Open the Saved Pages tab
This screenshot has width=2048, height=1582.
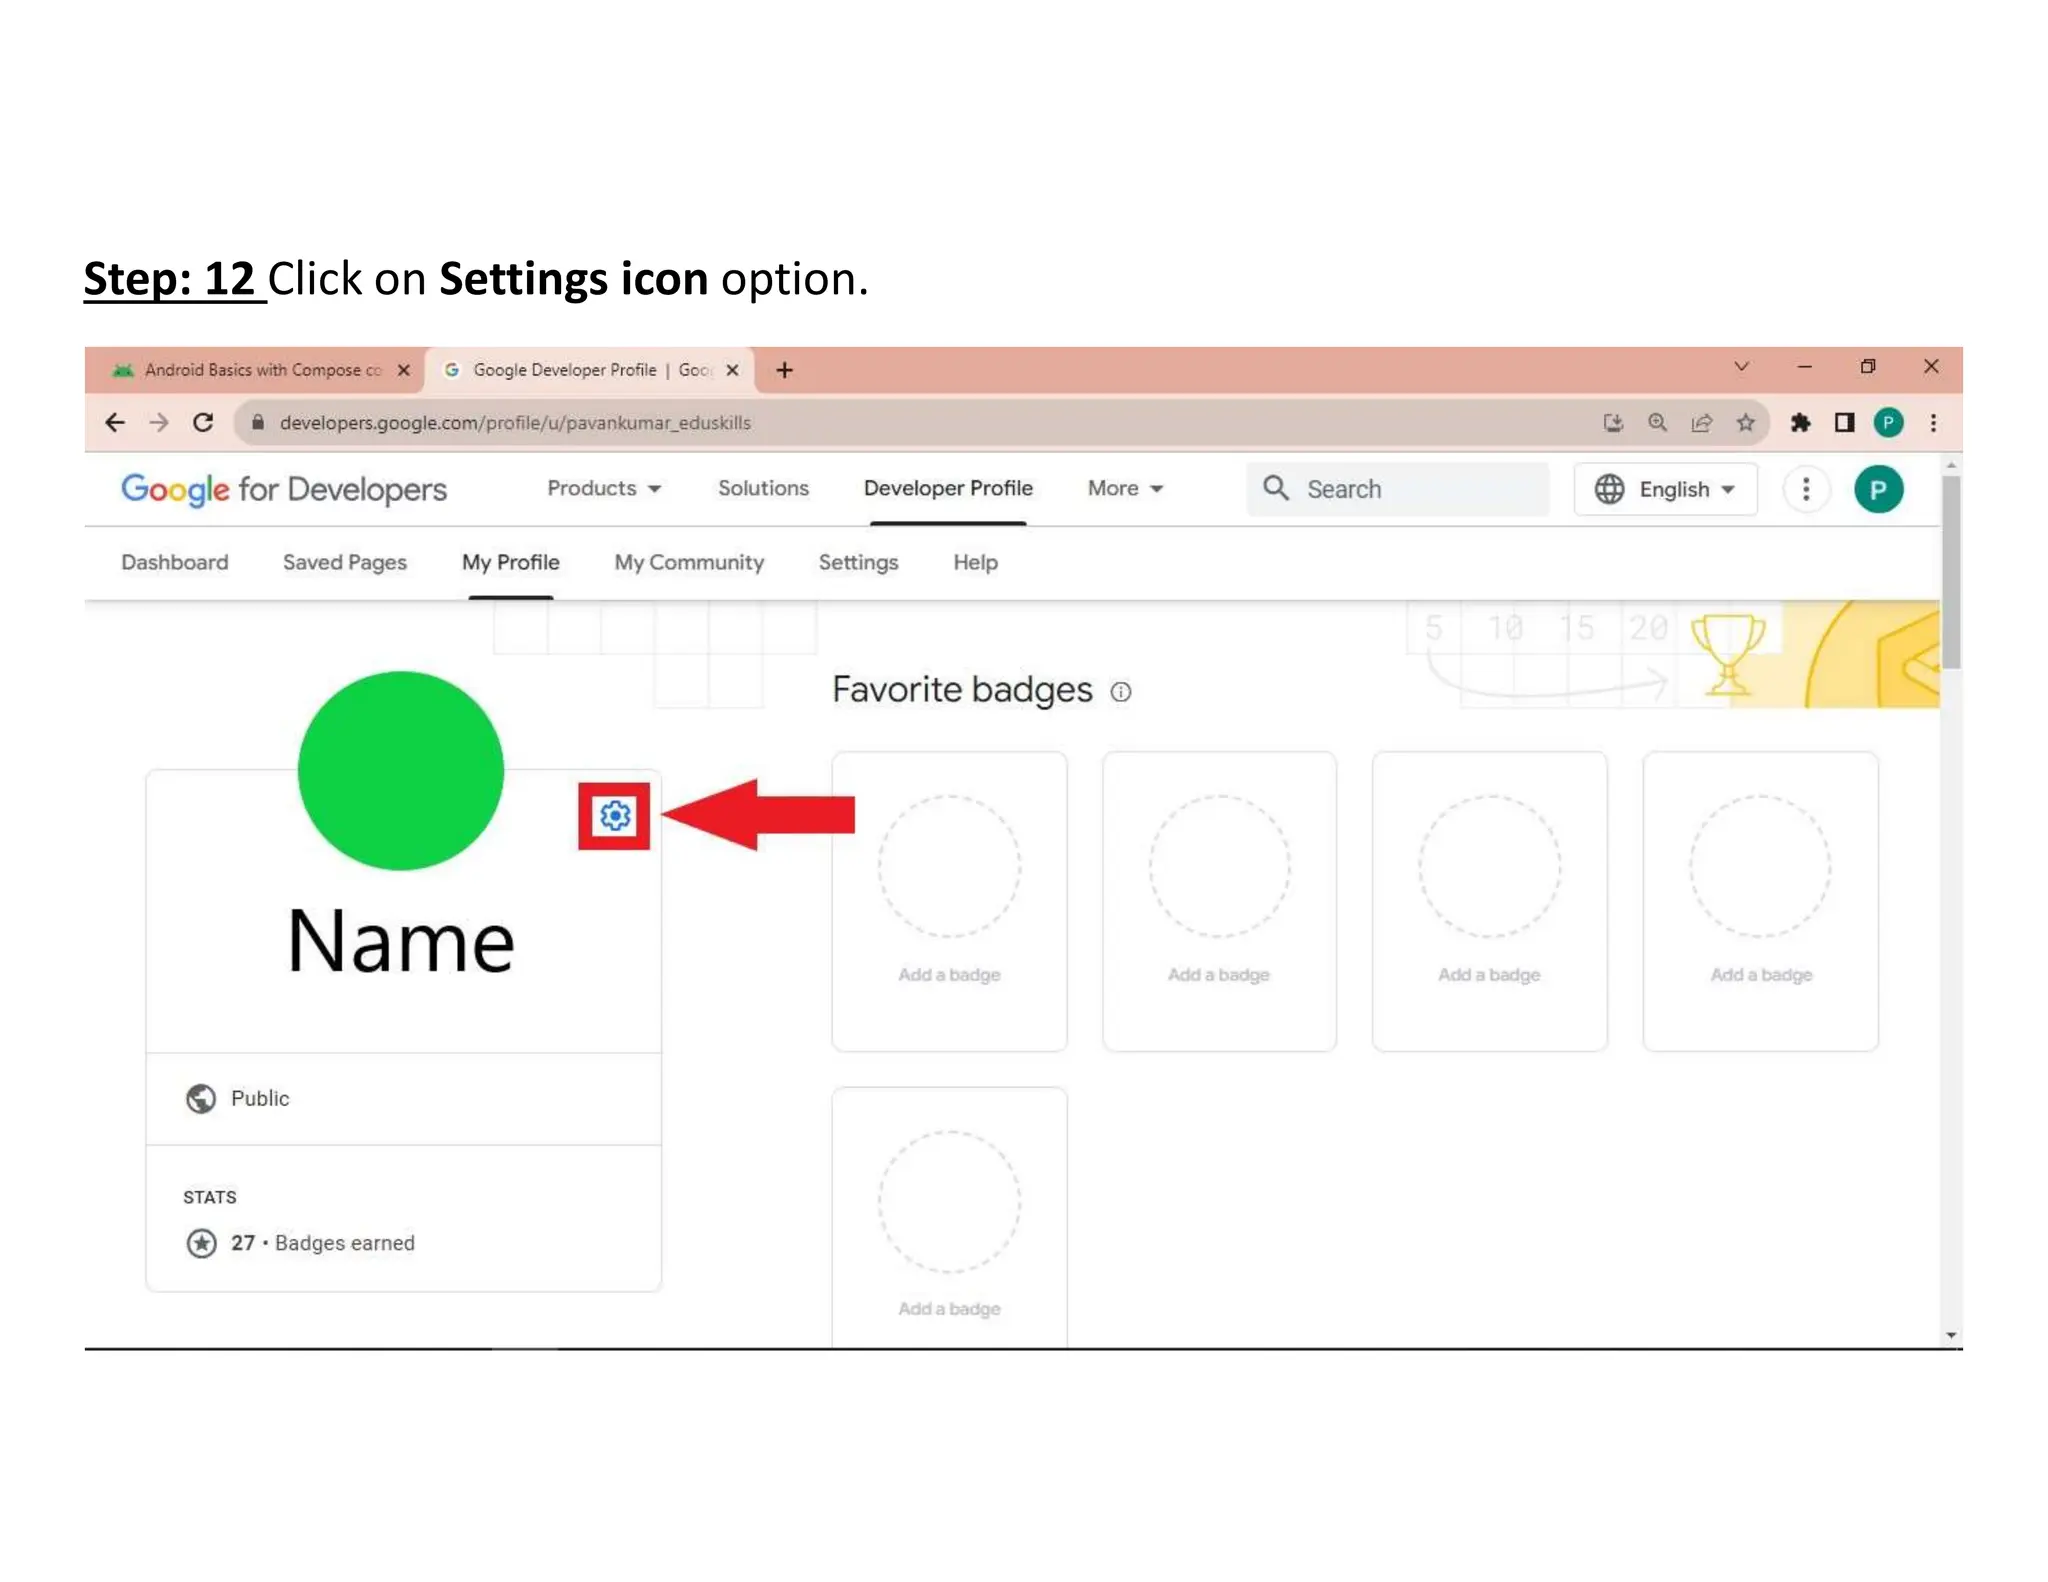344,562
